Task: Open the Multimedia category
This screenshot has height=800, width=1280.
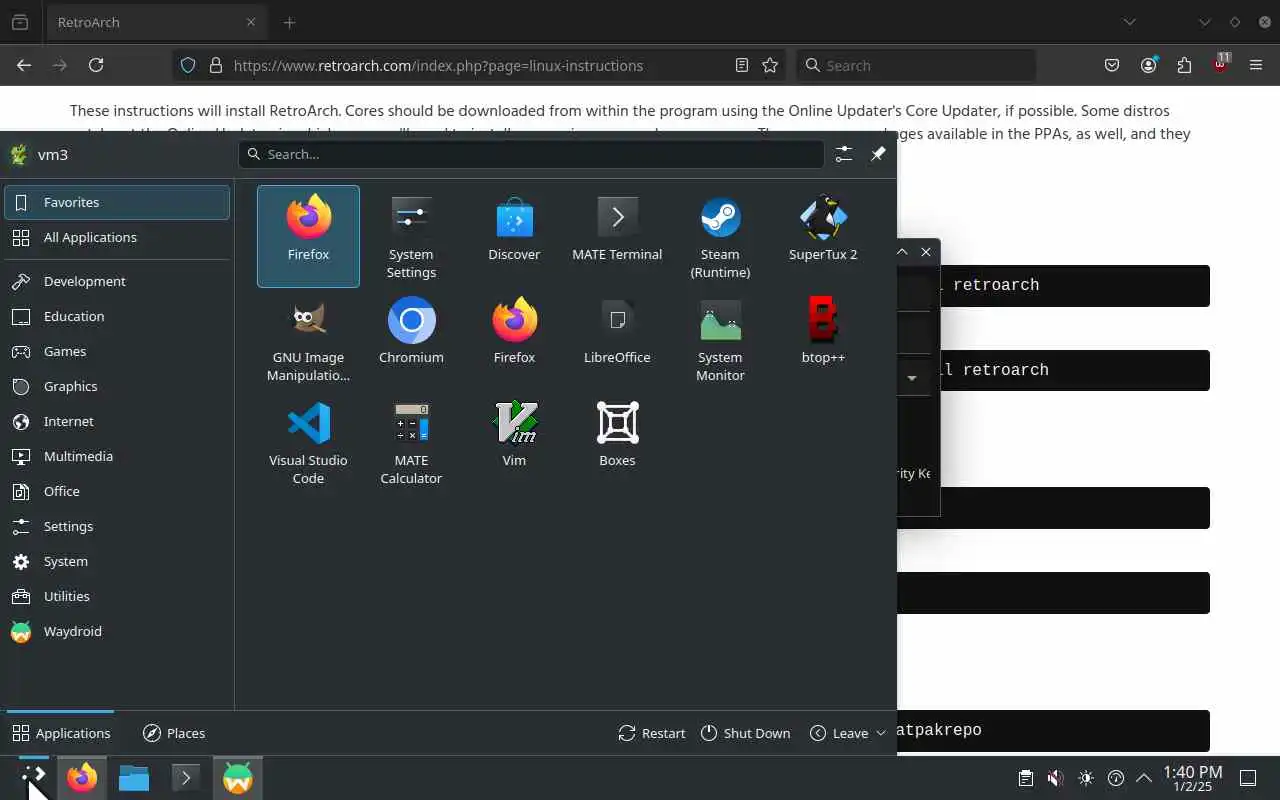Action: tap(117, 456)
